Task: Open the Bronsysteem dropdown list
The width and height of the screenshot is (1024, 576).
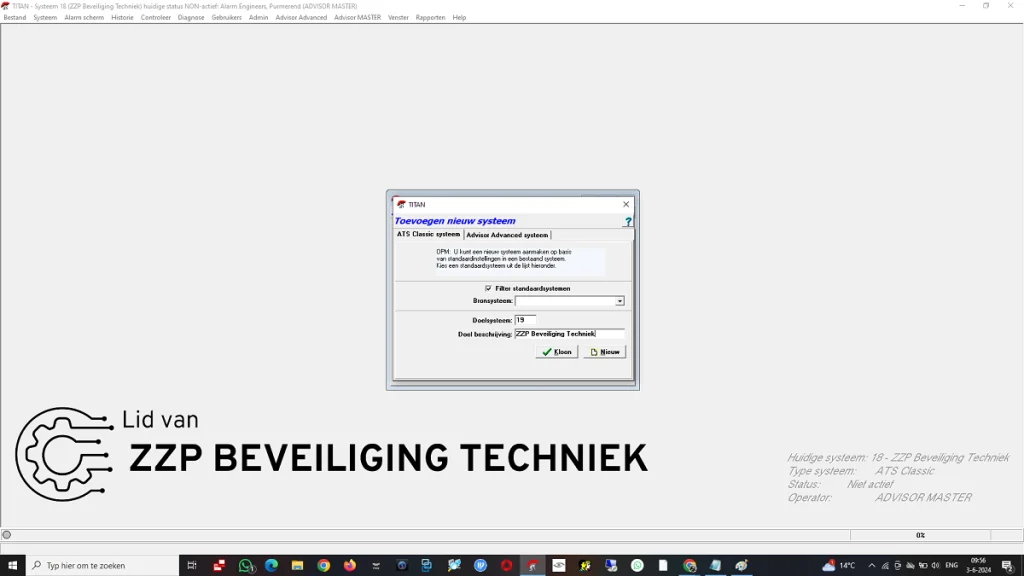Action: (620, 301)
